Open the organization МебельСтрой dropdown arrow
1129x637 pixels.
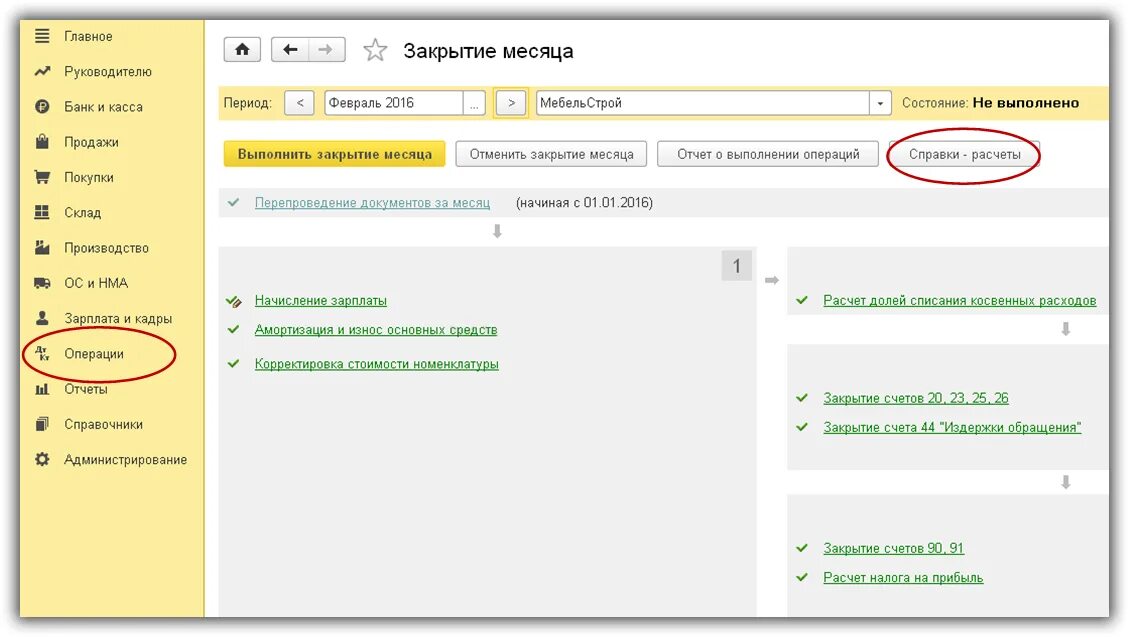click(x=880, y=104)
